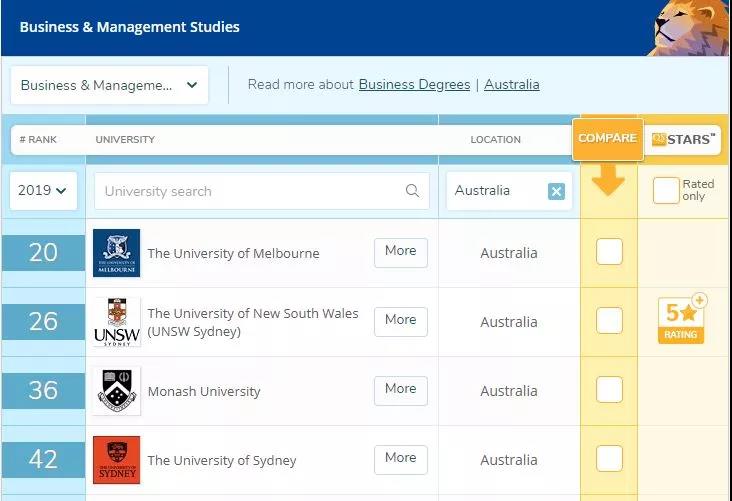Click rank number 26
732x501 pixels.
coord(43,322)
